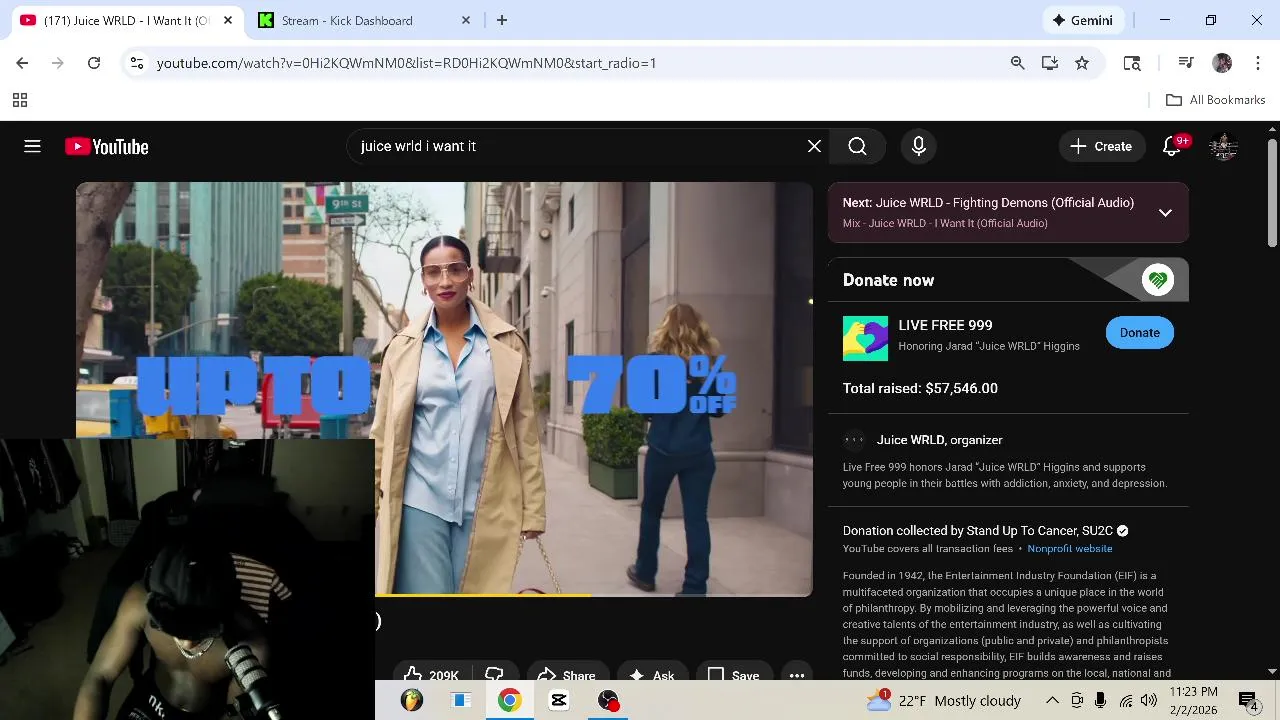Open the Windows notification center icon
Viewport: 1280px width, 720px height.
pyautogui.click(x=1248, y=701)
